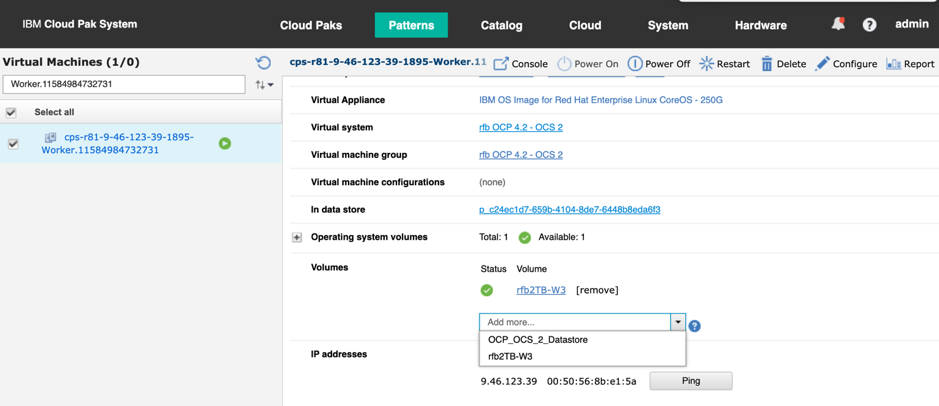
Task: Open the notifications bell icon
Action: tap(838, 25)
